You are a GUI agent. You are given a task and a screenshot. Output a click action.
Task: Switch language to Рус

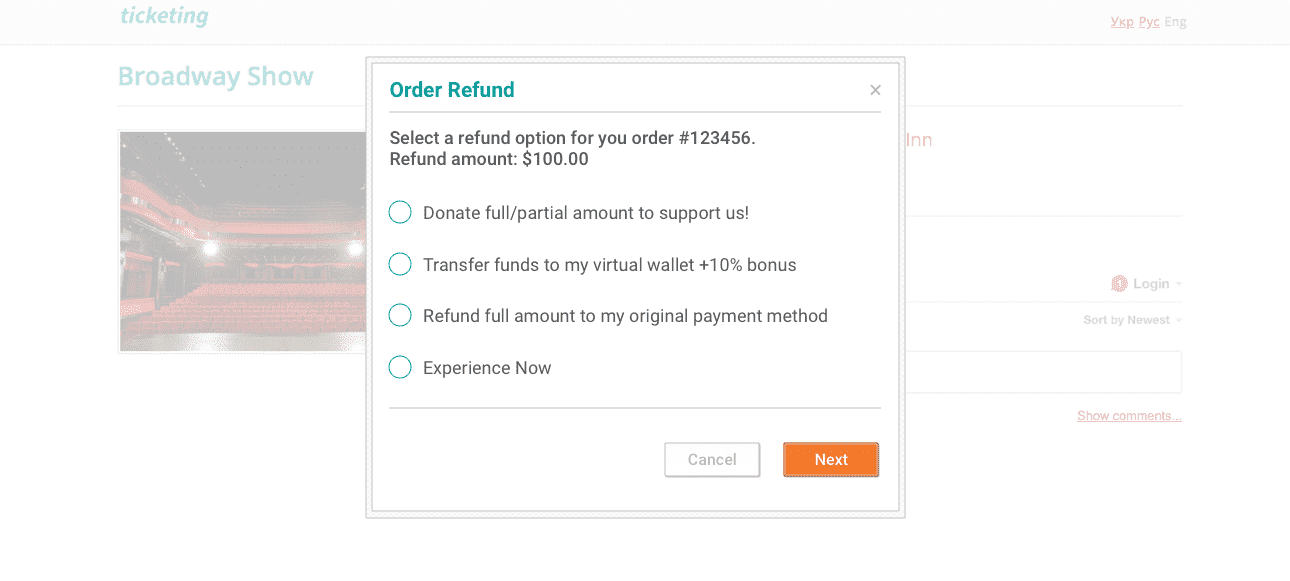[x=1149, y=21]
